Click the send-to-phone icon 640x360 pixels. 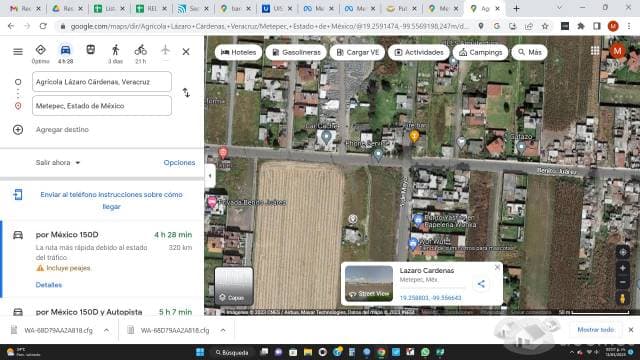coord(18,194)
